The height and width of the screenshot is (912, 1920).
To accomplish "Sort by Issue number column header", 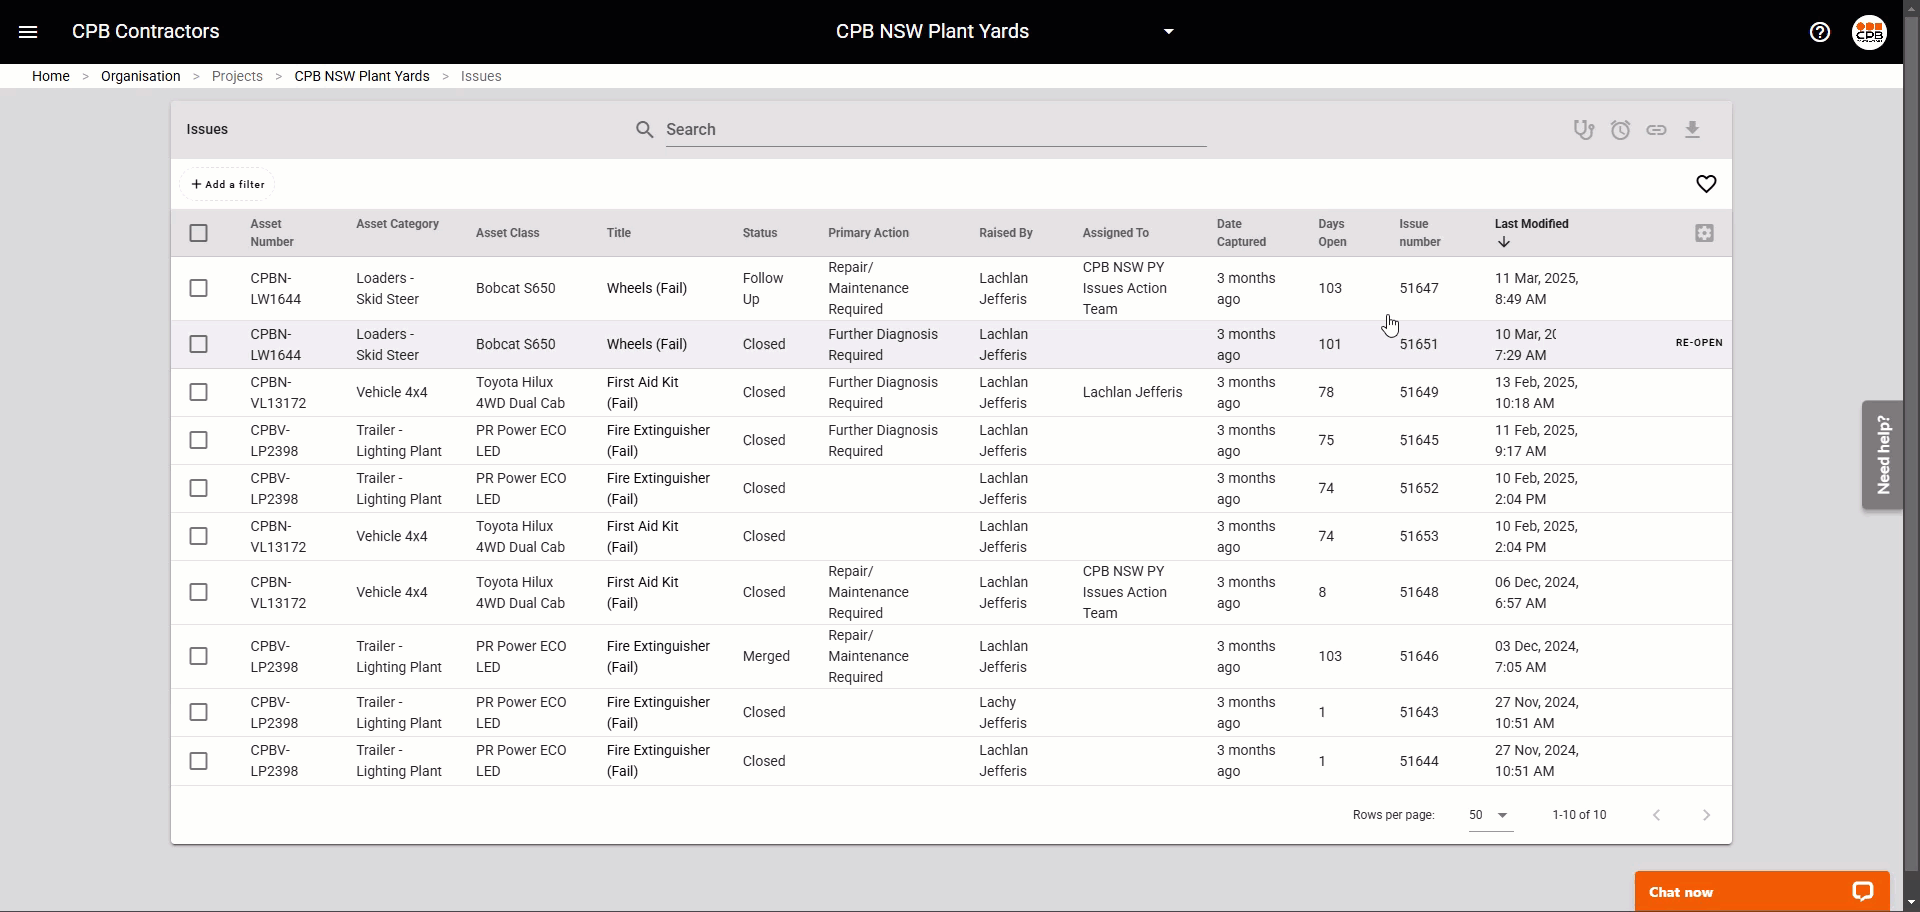I will [x=1420, y=233].
